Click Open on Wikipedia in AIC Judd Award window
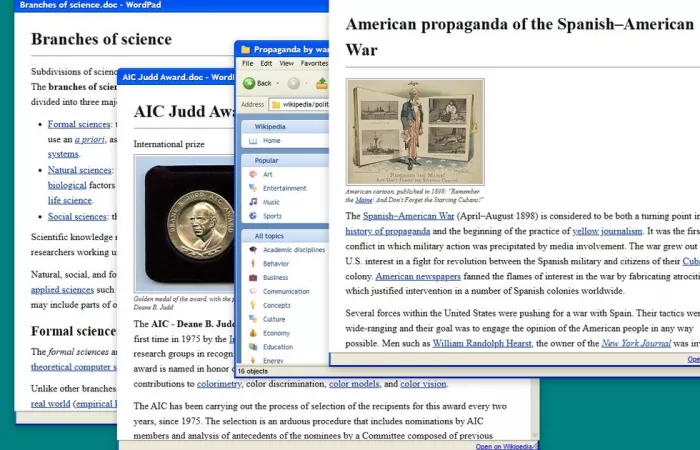The width and height of the screenshot is (700, 450). 505,446
